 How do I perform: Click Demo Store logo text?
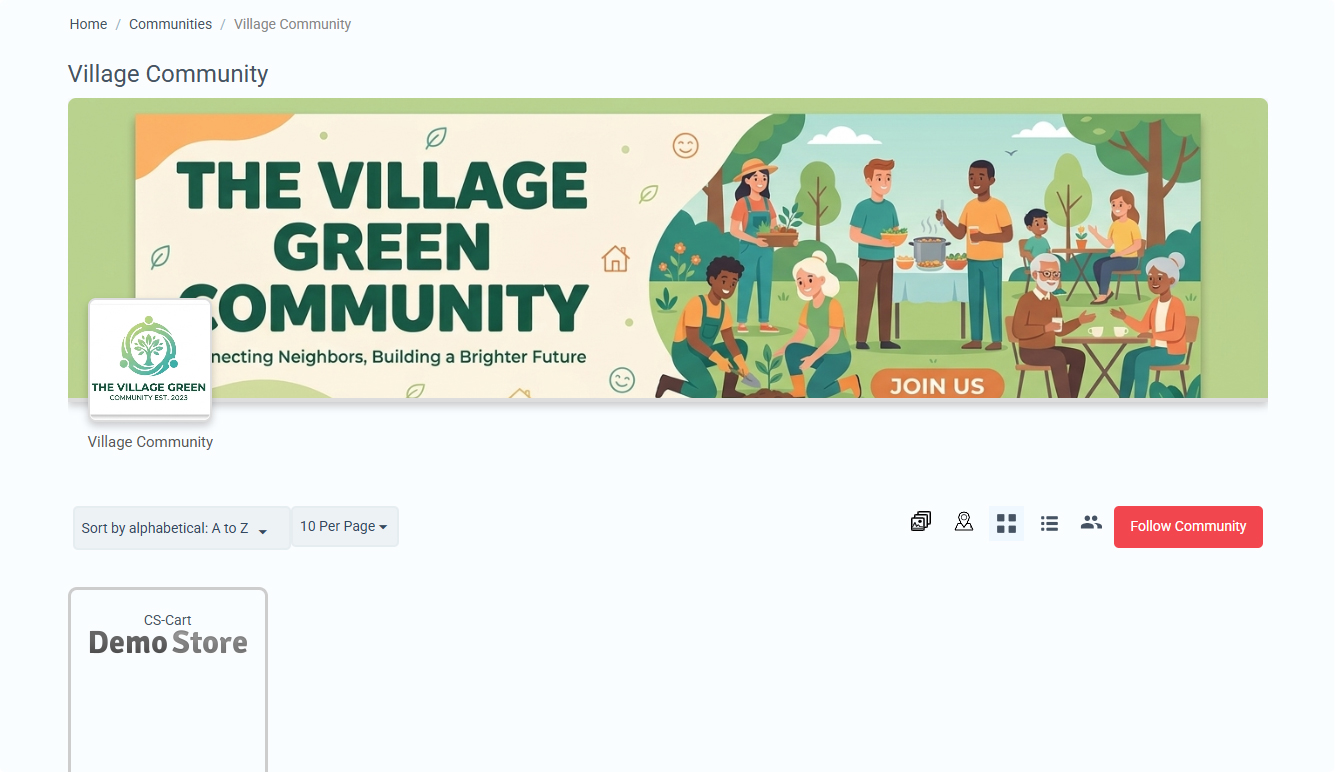pos(168,642)
